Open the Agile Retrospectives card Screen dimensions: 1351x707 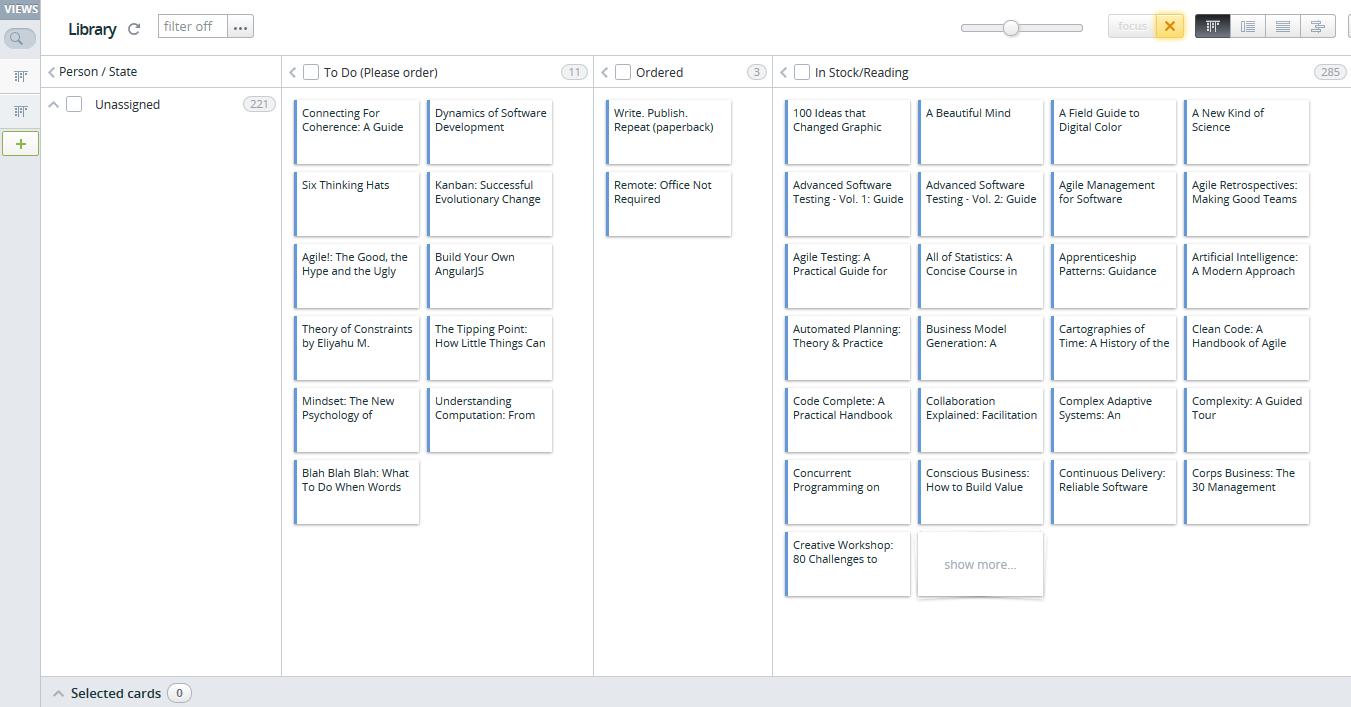[1247, 204]
